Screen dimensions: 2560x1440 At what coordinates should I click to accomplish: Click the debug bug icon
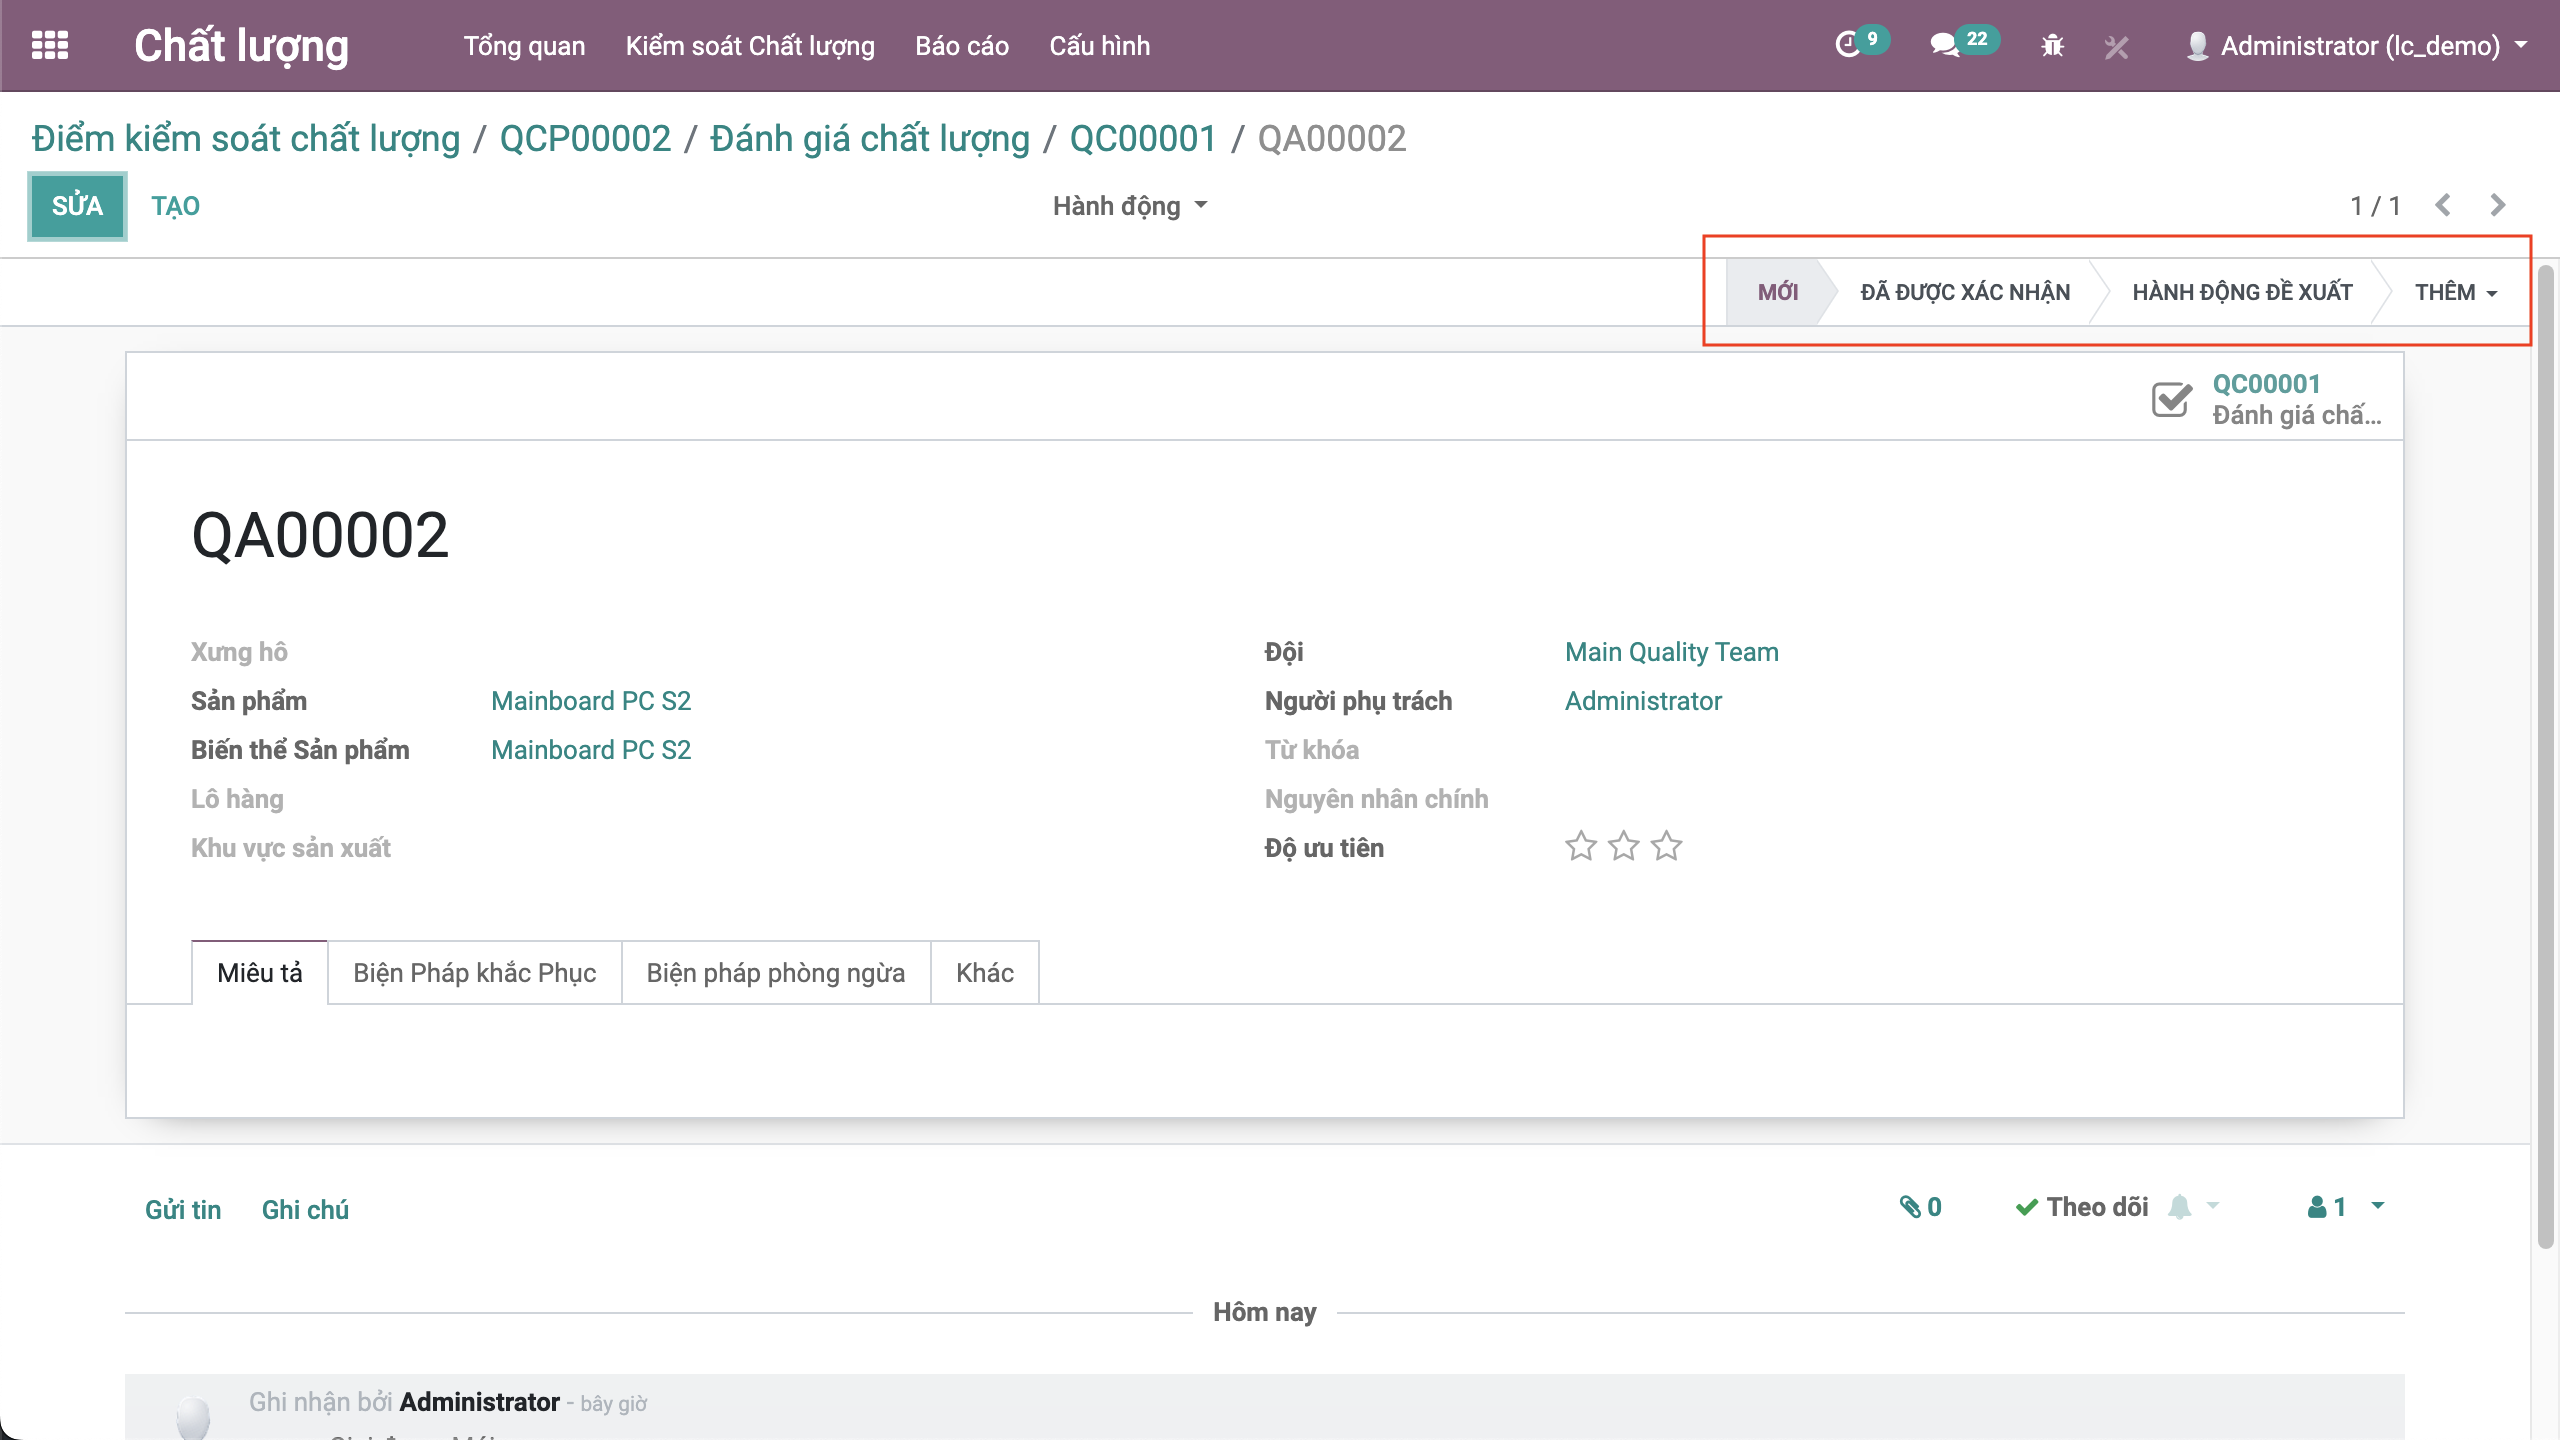click(2052, 46)
